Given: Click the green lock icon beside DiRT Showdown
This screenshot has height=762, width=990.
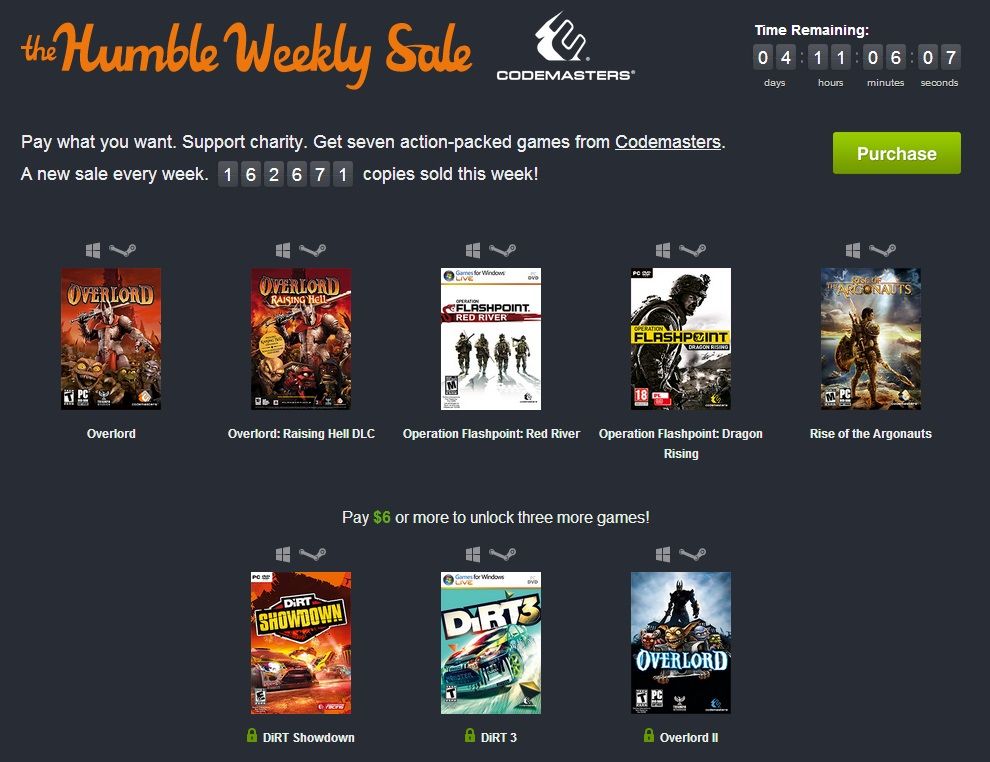Looking at the screenshot, I should (252, 735).
